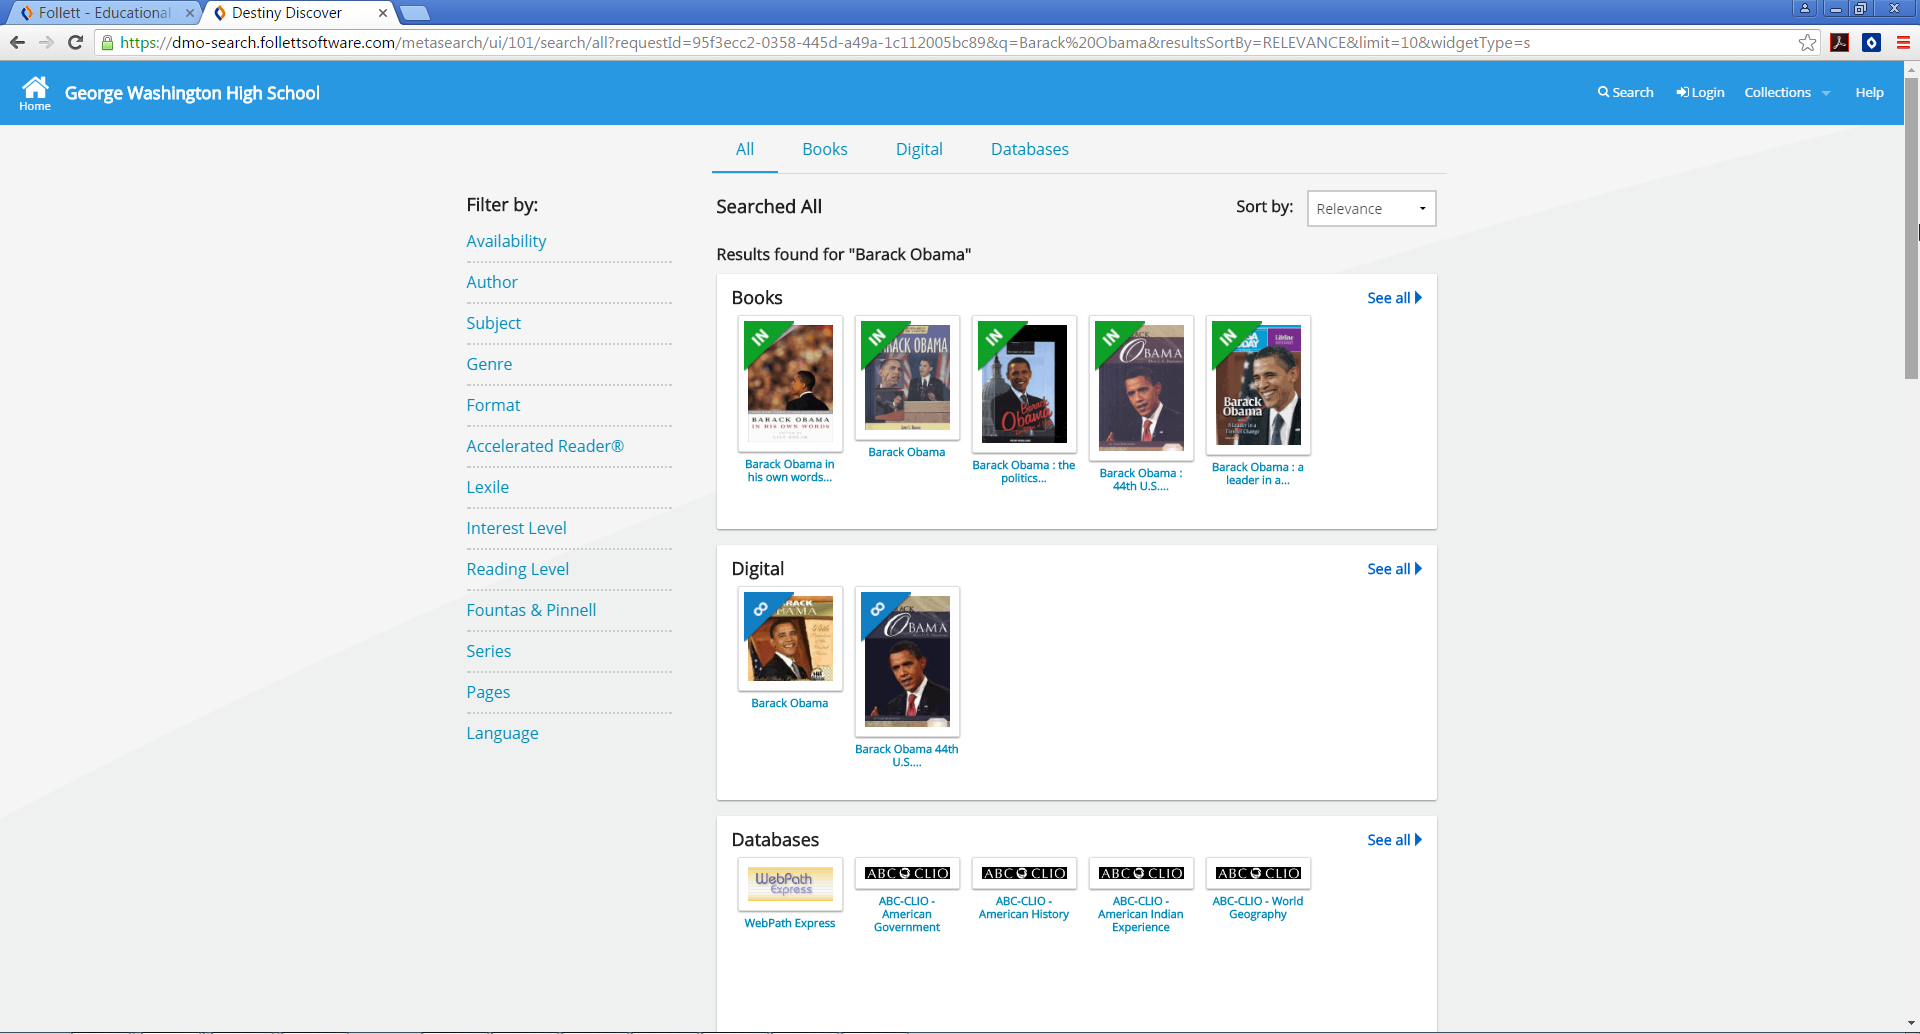Screen dimensions: 1920x1034
Task: Click the 'ABC-CLIO - World Geography' link
Action: point(1258,908)
